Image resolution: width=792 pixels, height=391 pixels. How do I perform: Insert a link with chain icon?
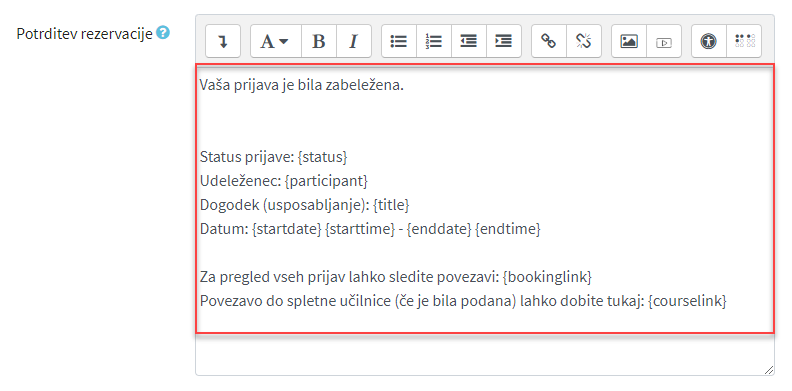(549, 41)
